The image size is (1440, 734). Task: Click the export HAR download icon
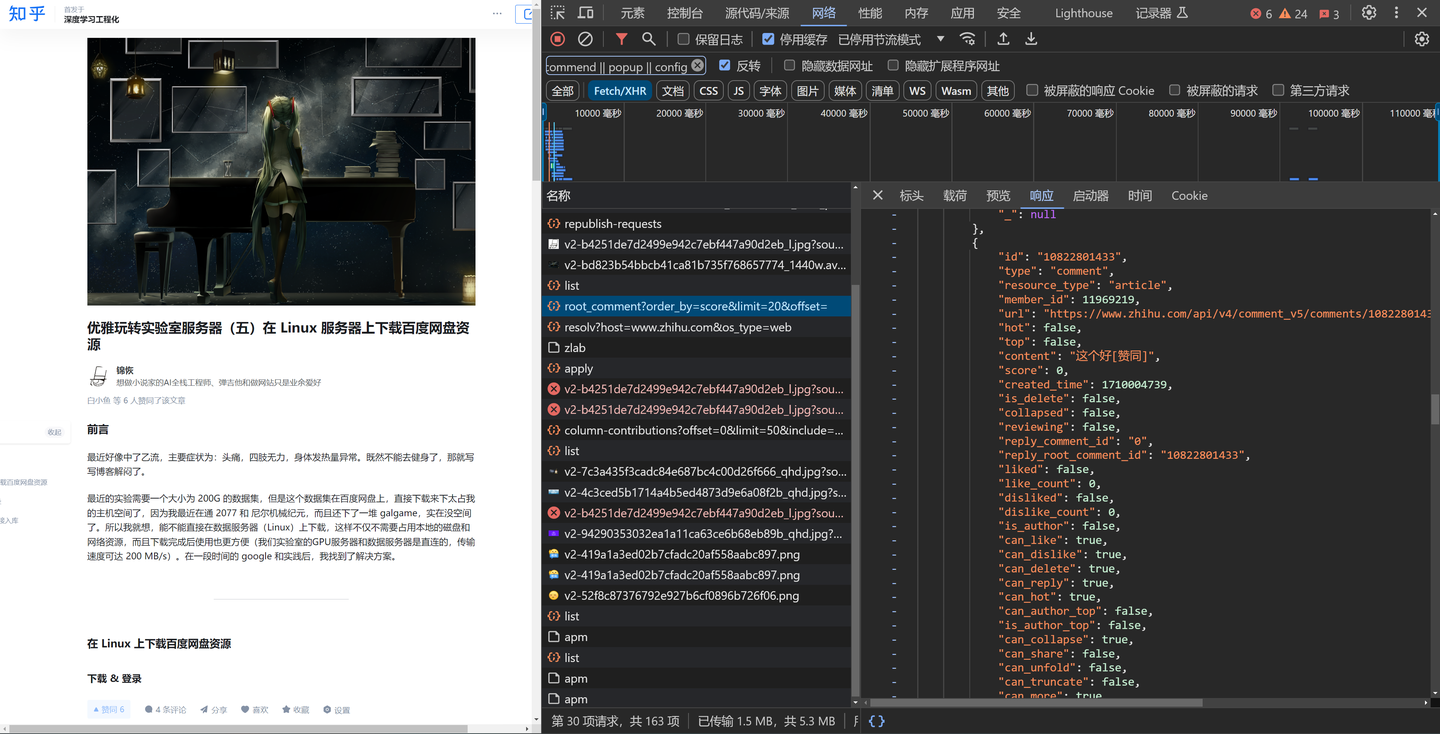click(x=1031, y=39)
